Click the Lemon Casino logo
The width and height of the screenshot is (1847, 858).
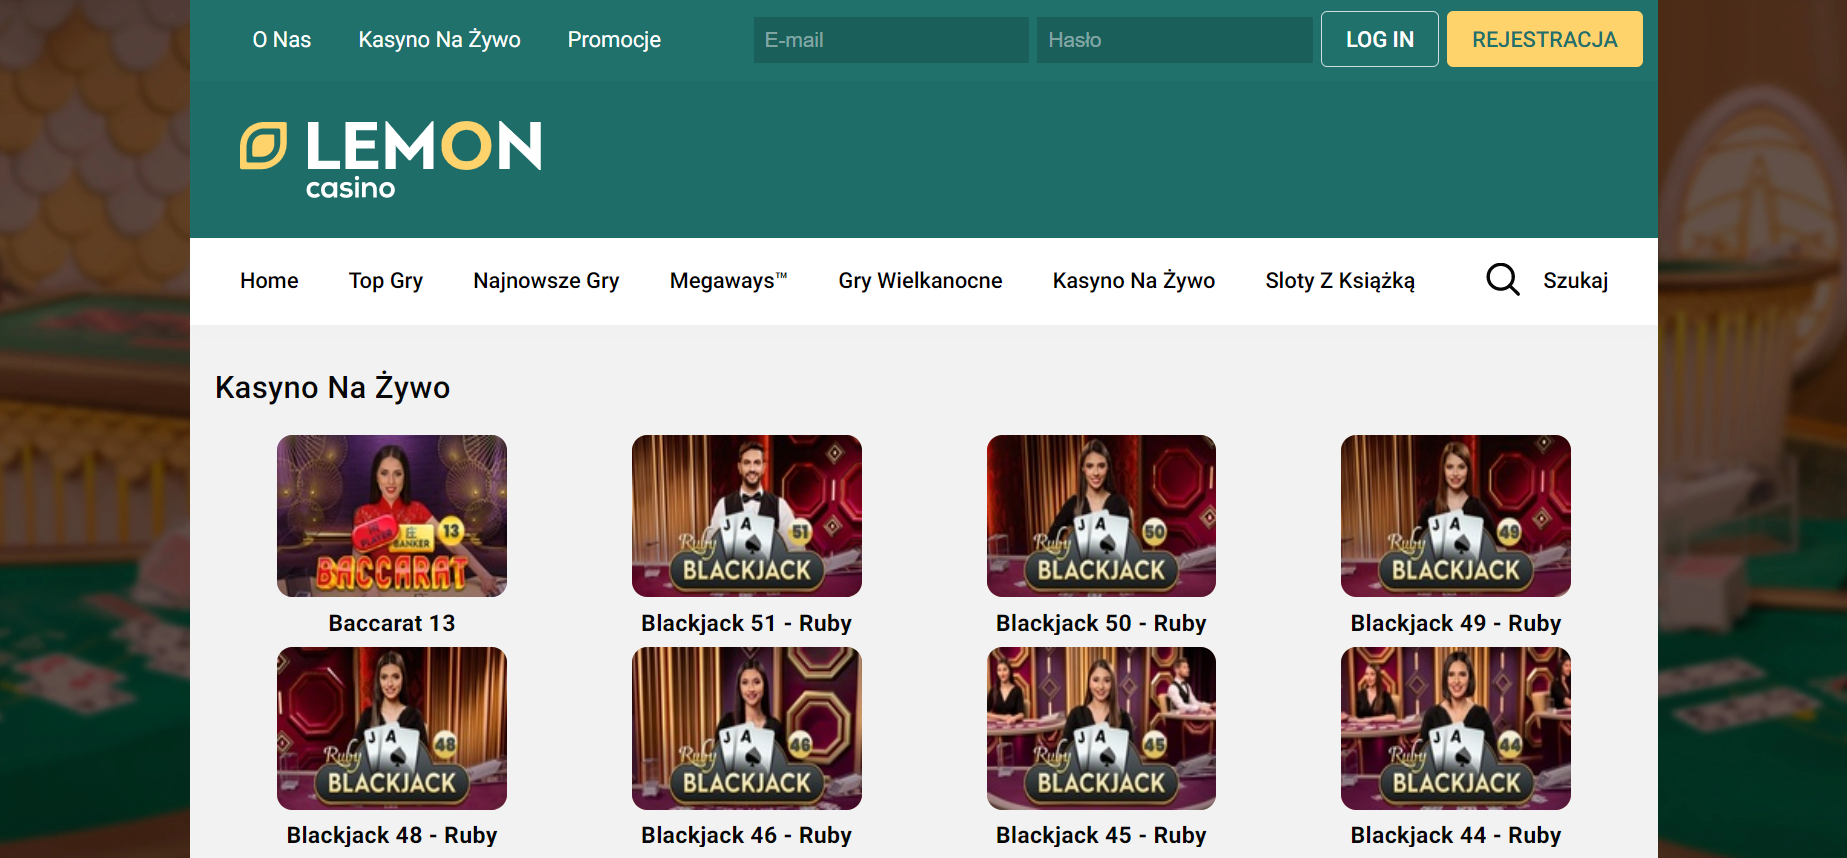tap(391, 160)
